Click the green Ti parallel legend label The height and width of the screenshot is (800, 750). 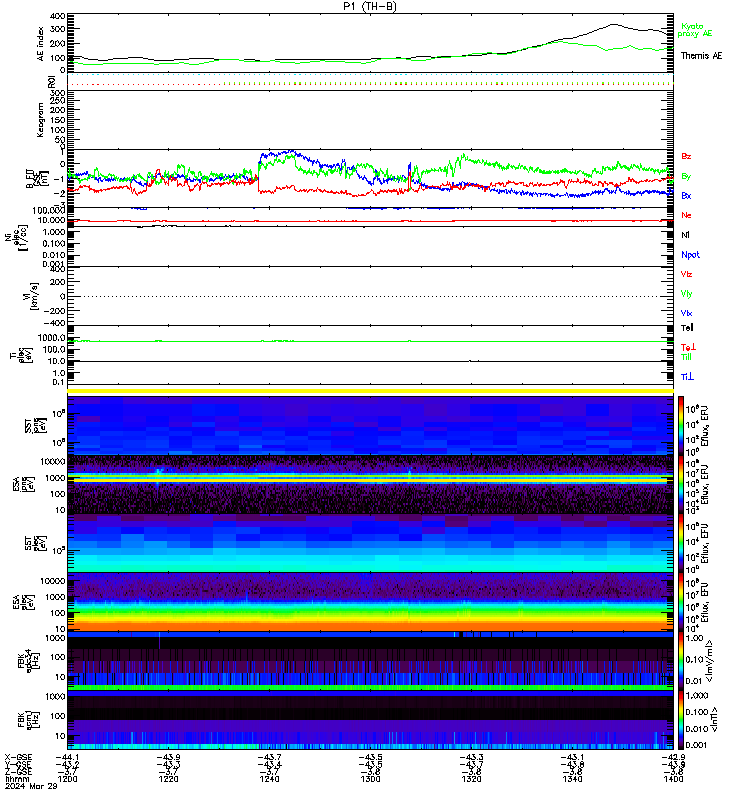pos(686,357)
